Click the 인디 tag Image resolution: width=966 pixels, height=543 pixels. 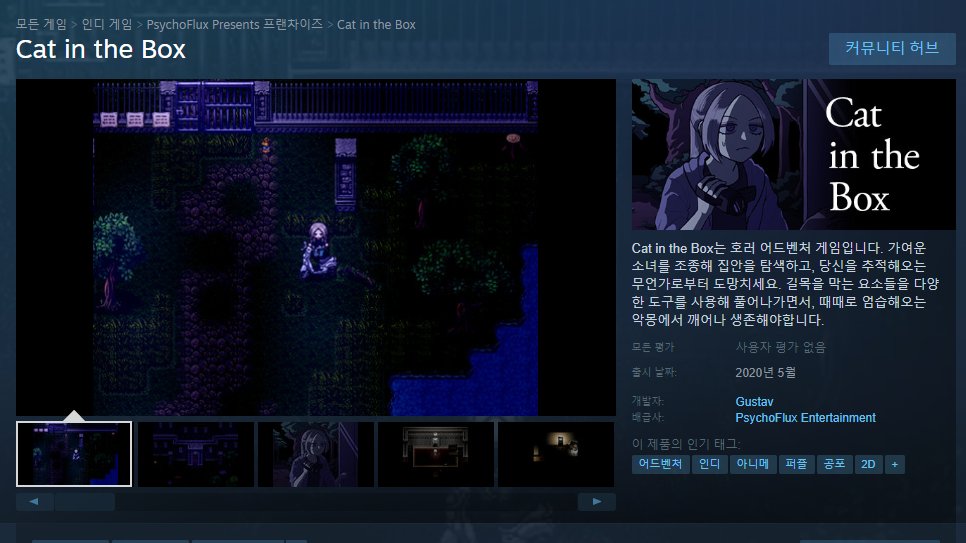click(709, 464)
